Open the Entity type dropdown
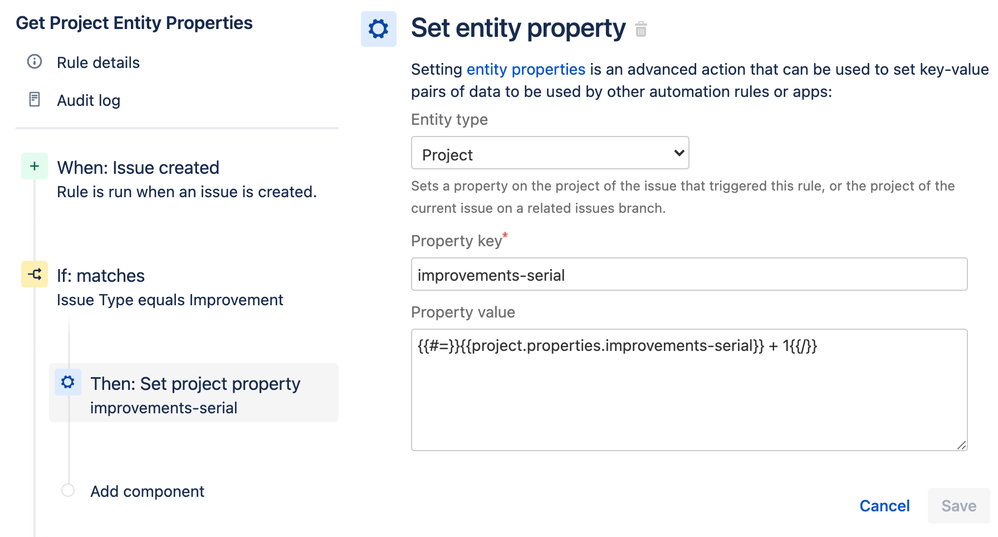The image size is (998, 537). 550,154
